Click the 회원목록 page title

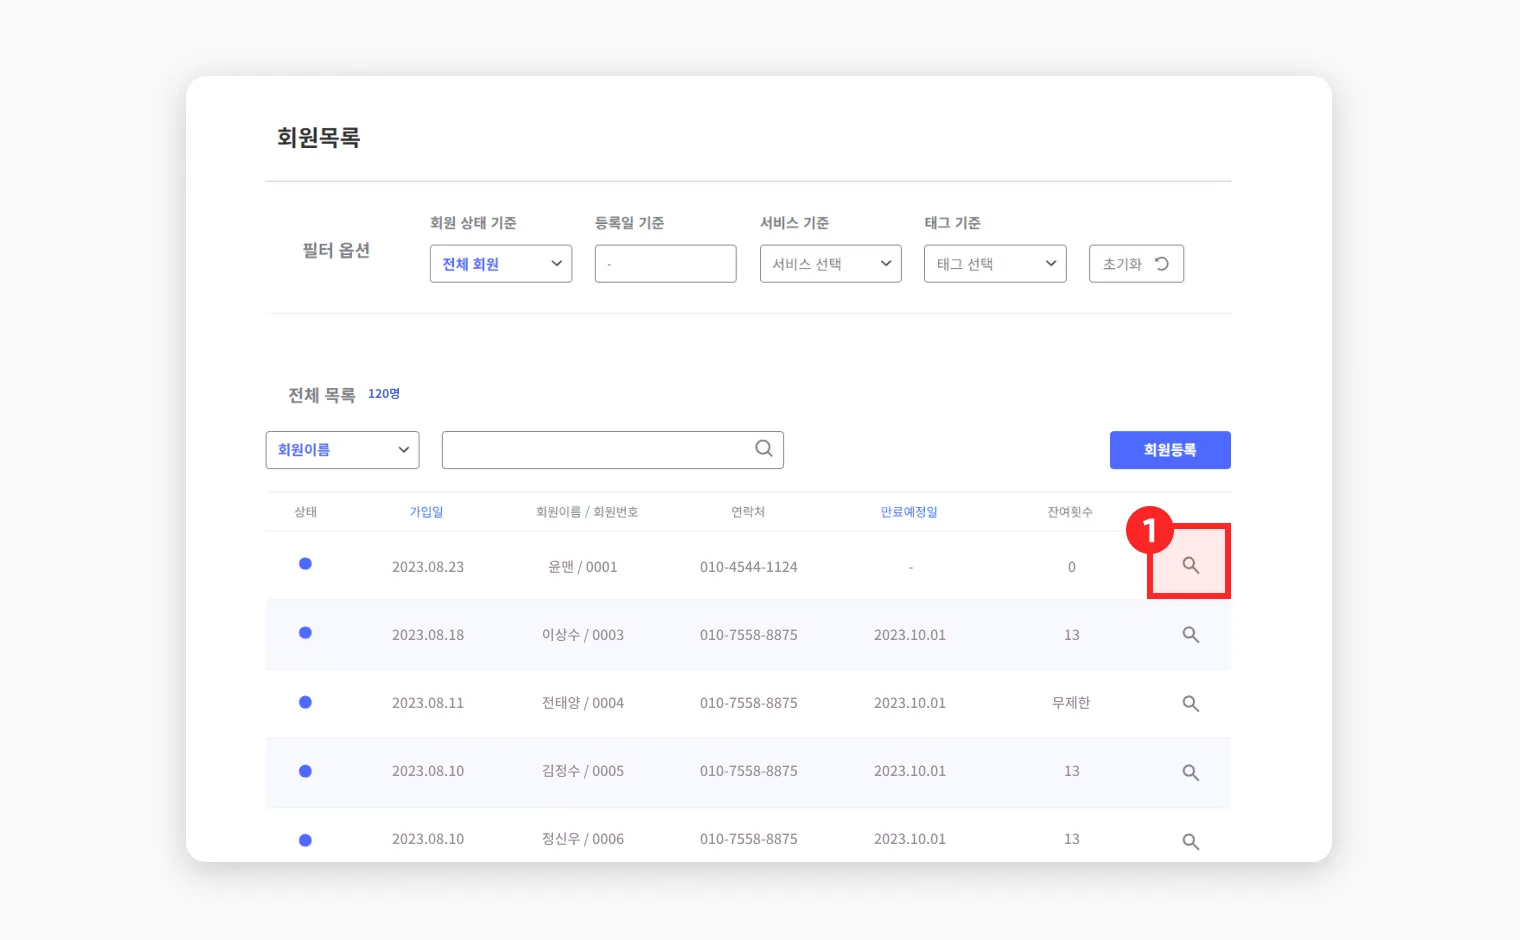pyautogui.click(x=319, y=137)
